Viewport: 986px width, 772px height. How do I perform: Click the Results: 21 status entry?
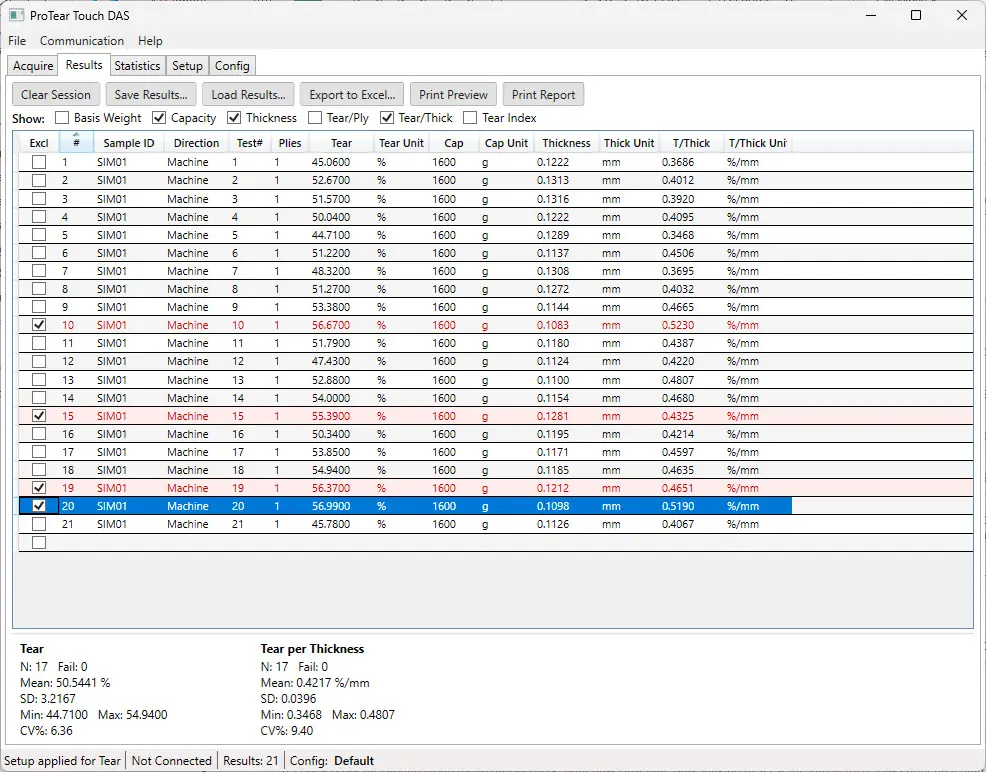[x=251, y=761]
